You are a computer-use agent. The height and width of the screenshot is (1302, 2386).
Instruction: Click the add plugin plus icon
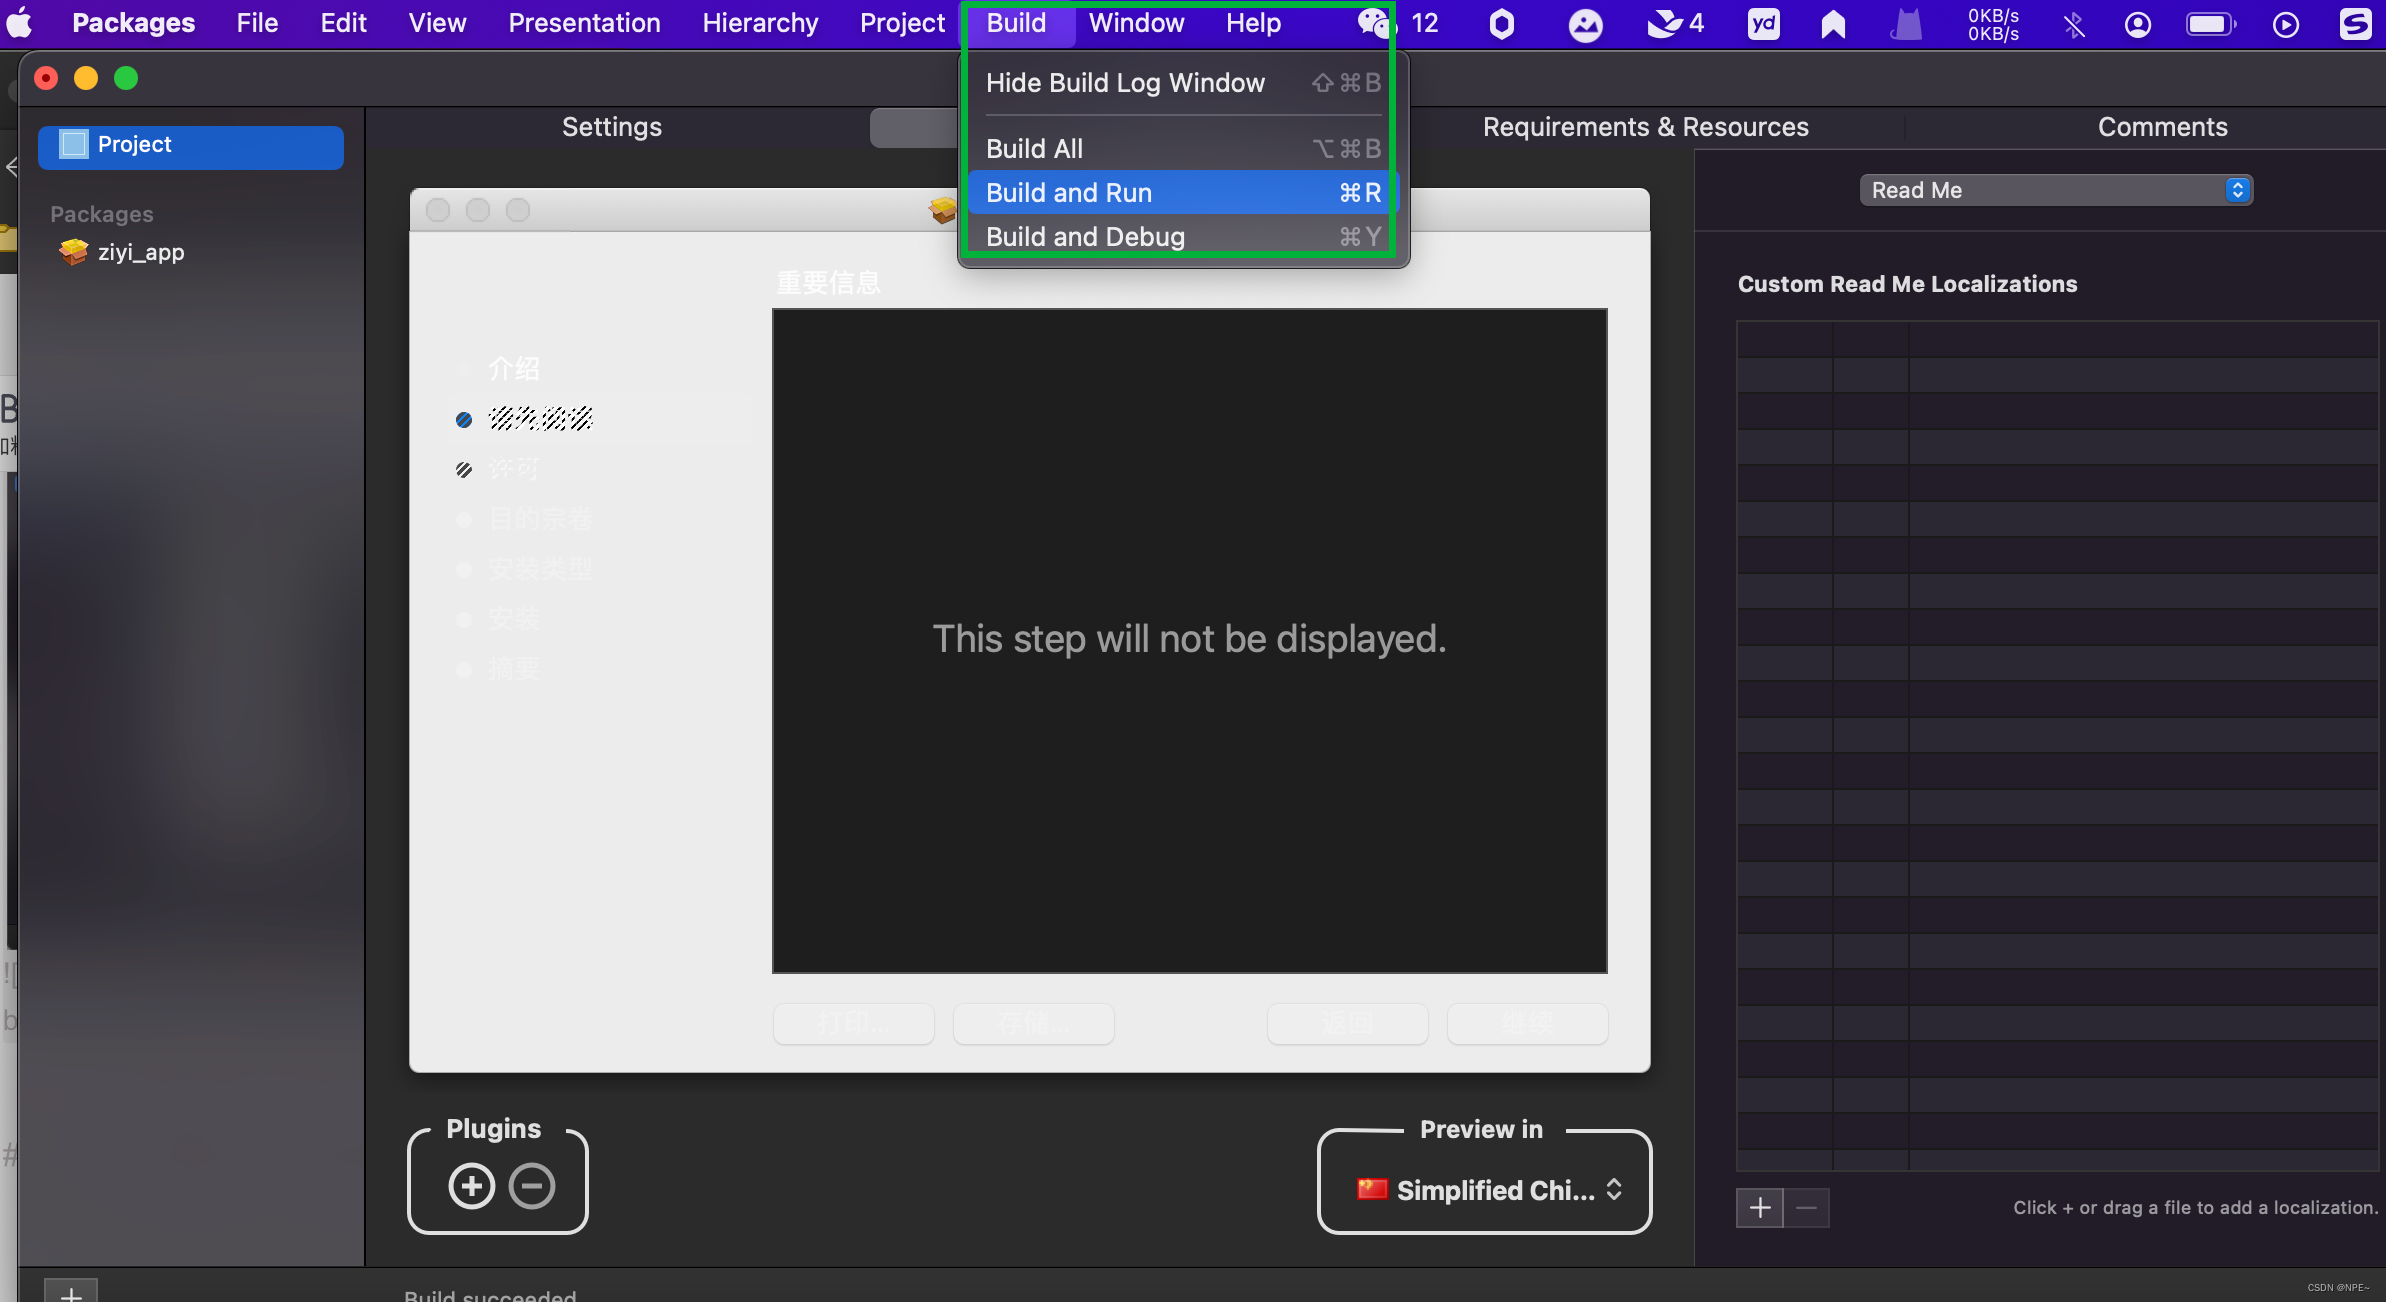pos(472,1186)
